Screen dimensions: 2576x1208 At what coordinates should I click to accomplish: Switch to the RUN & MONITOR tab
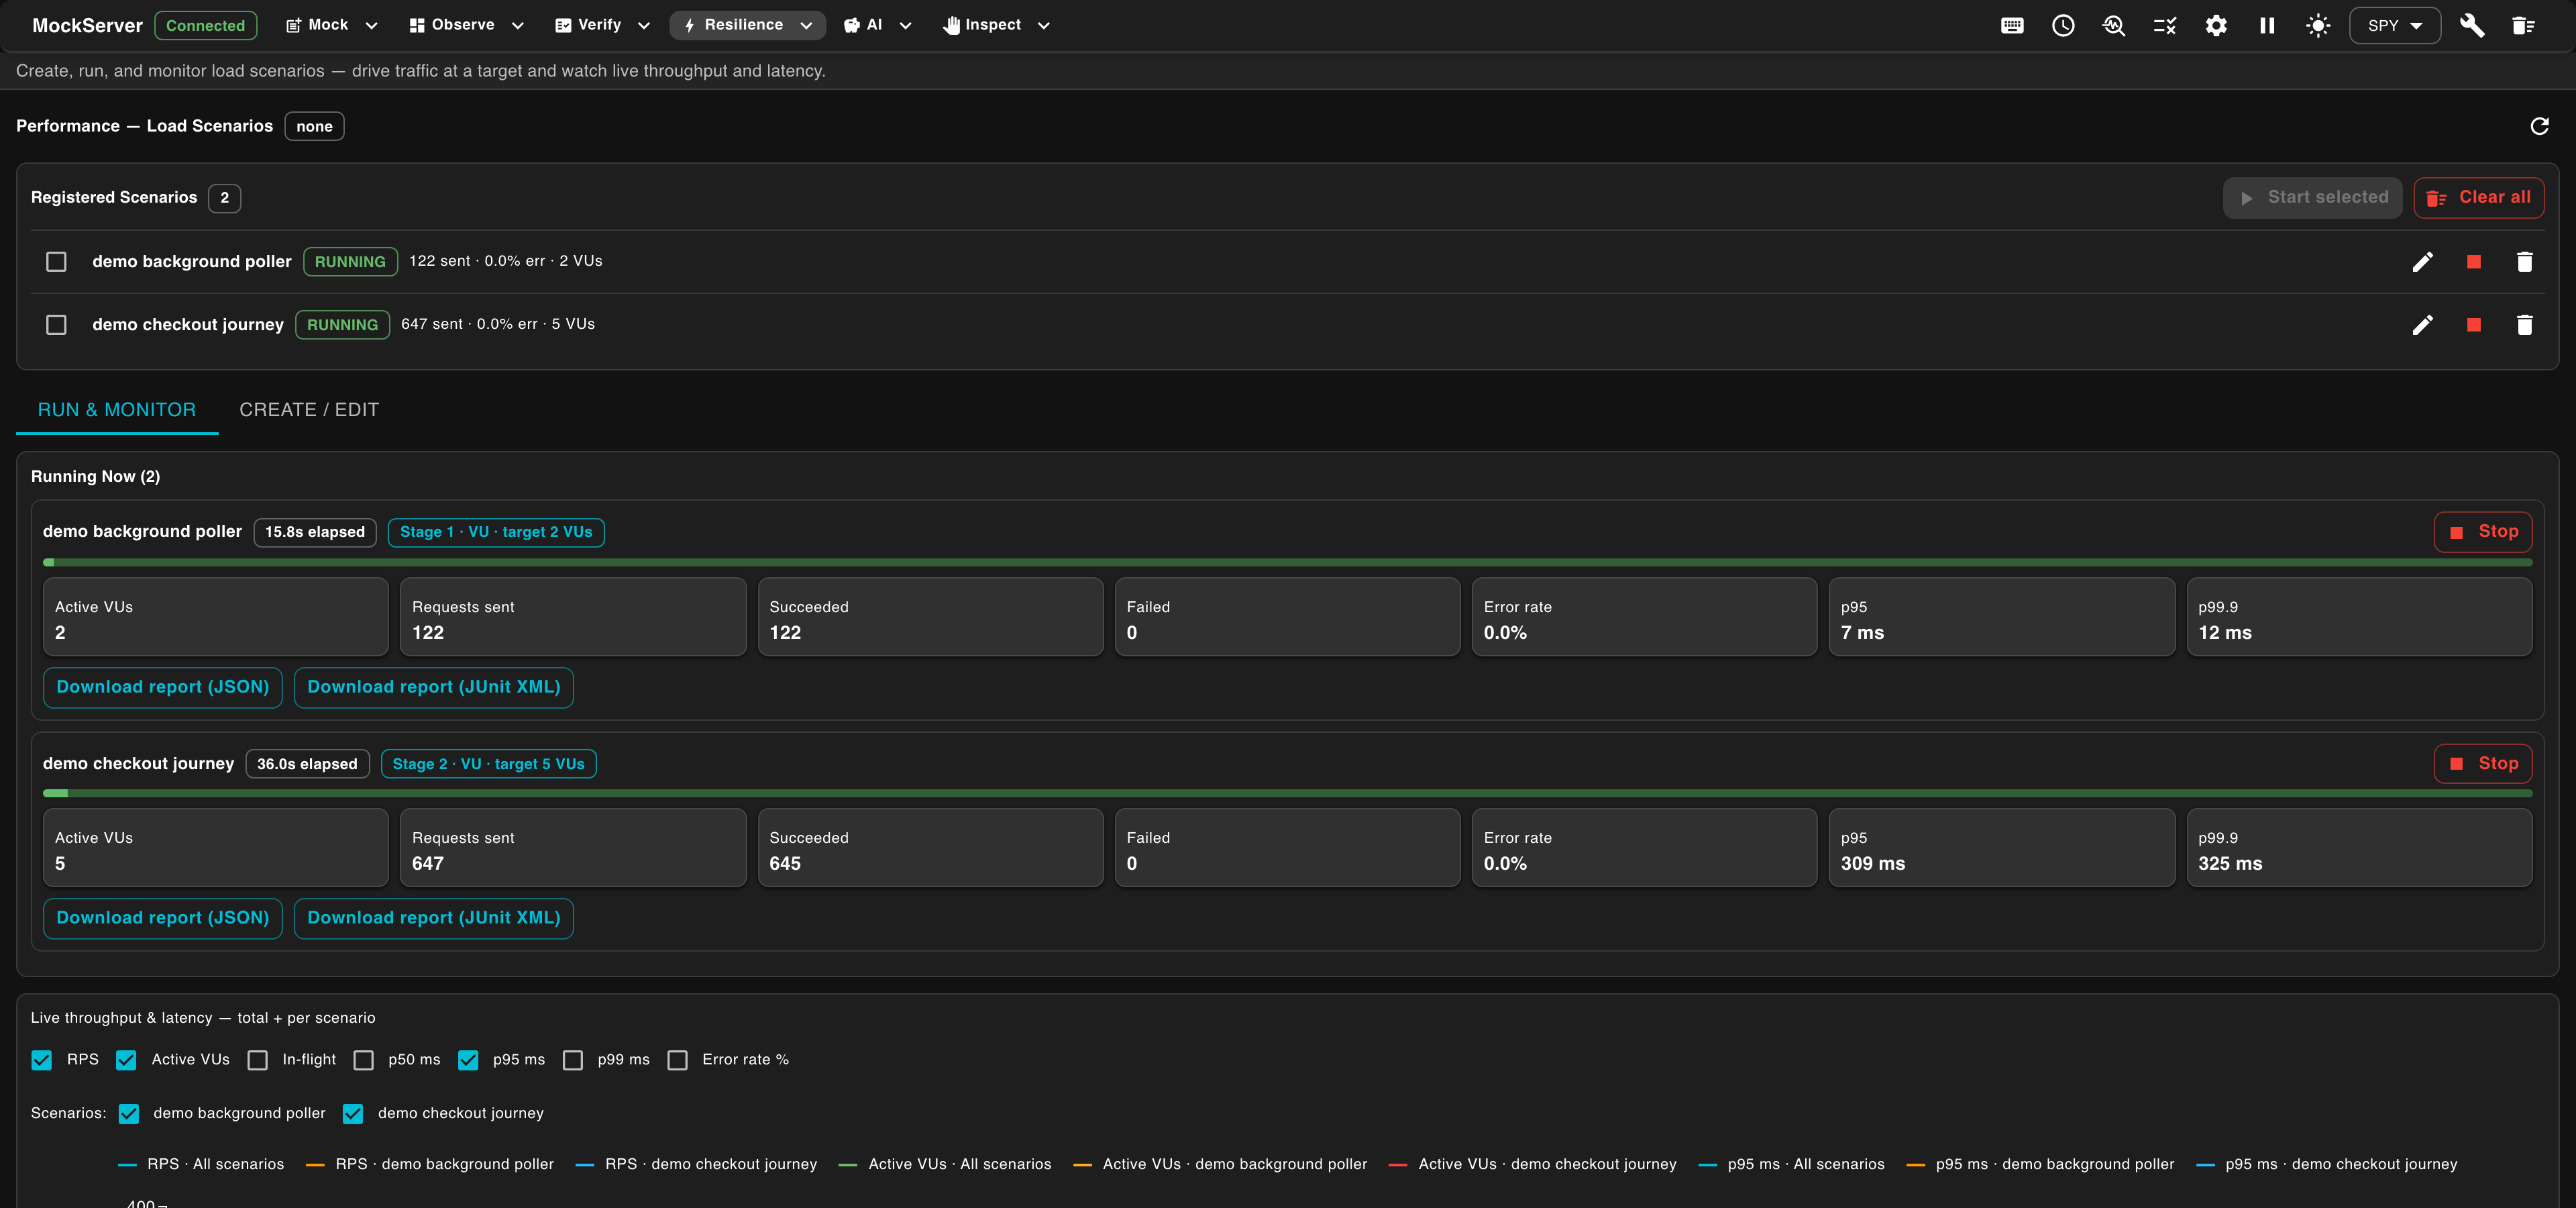coord(117,410)
